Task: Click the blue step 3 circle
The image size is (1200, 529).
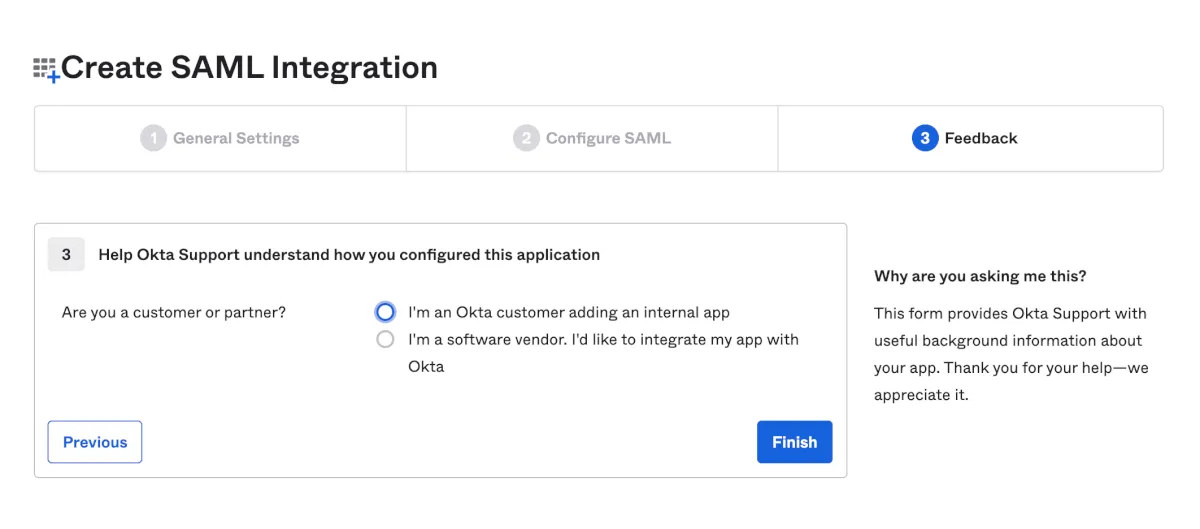Action: click(x=925, y=138)
